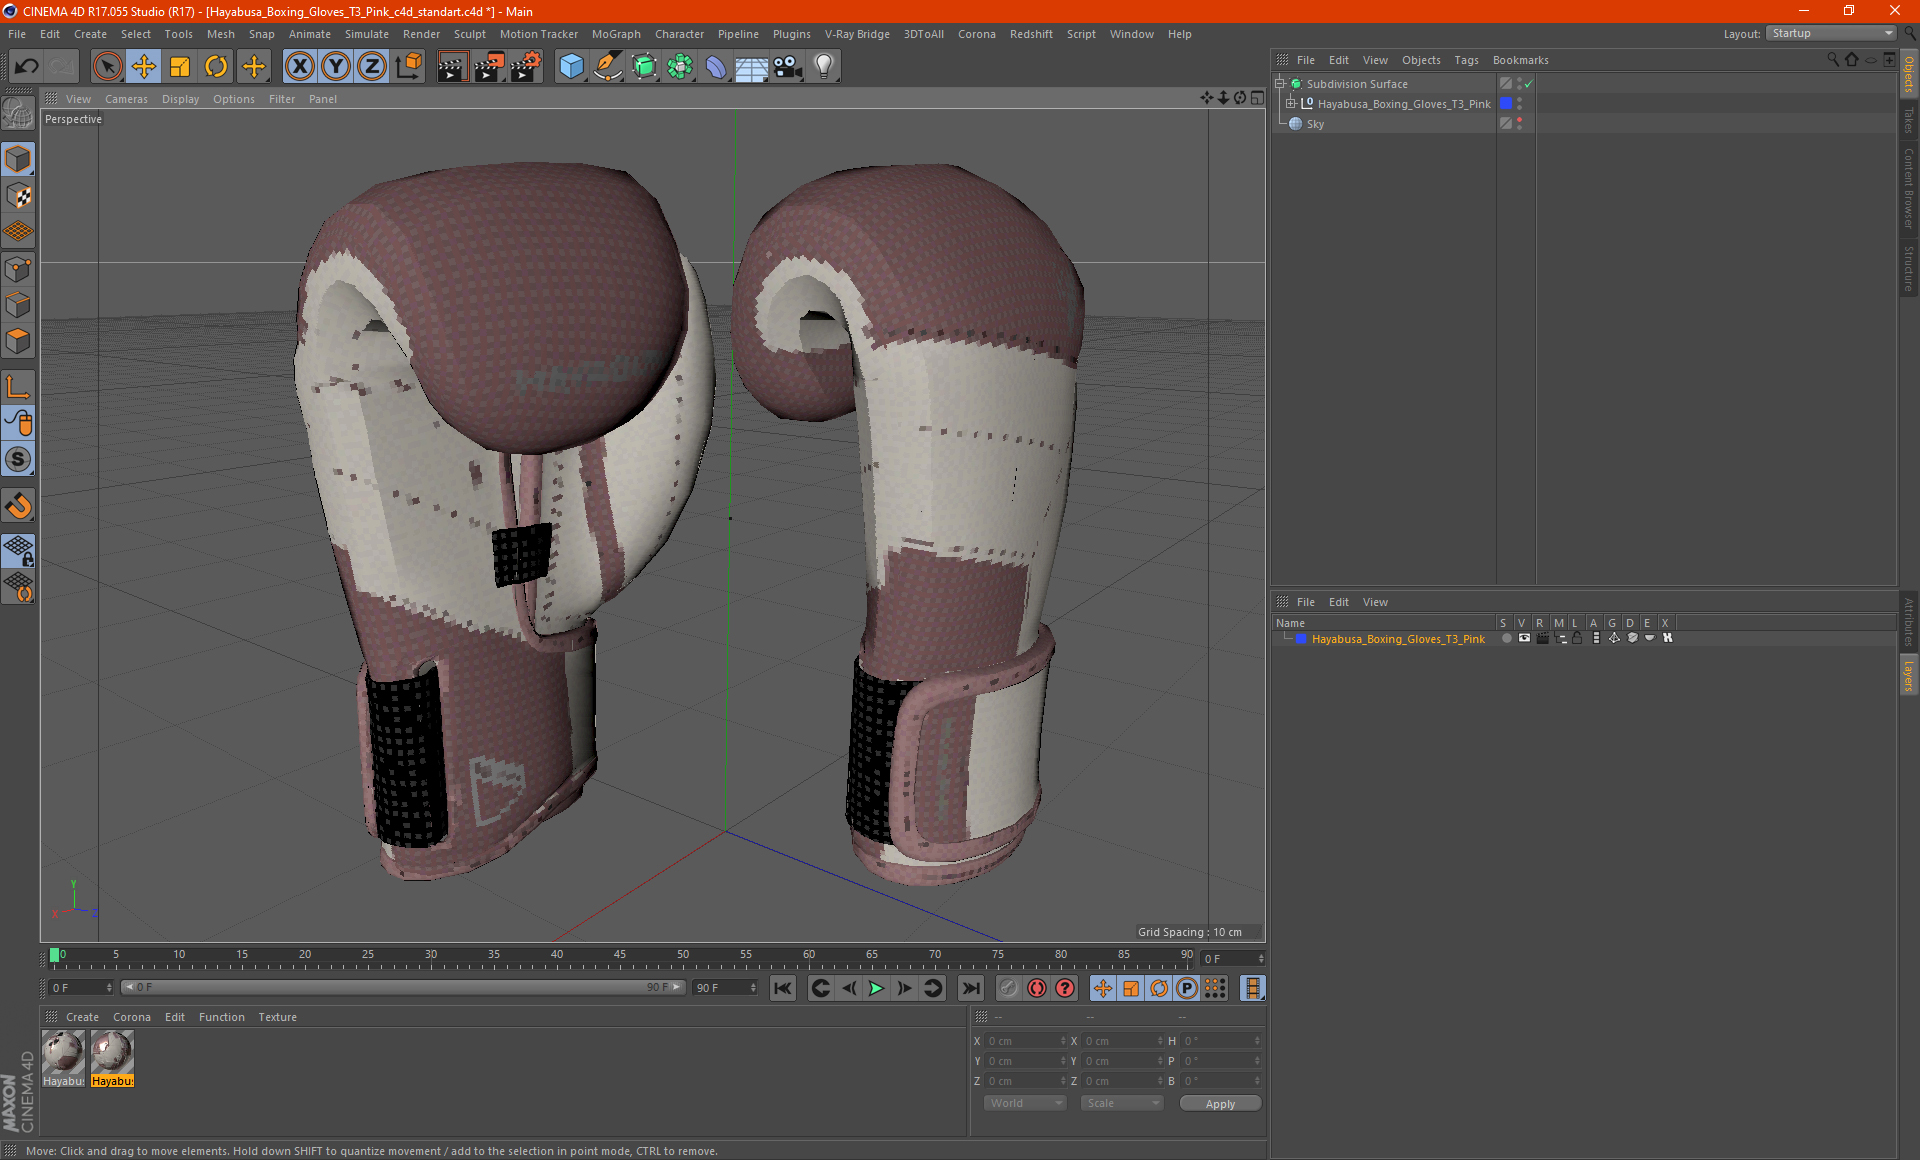Click the Coordinate System icon
Screen dimensions: 1920x1160
pyautogui.click(x=408, y=67)
